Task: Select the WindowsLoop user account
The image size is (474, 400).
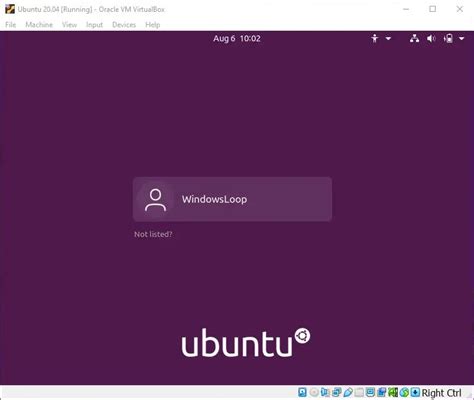Action: [x=232, y=199]
